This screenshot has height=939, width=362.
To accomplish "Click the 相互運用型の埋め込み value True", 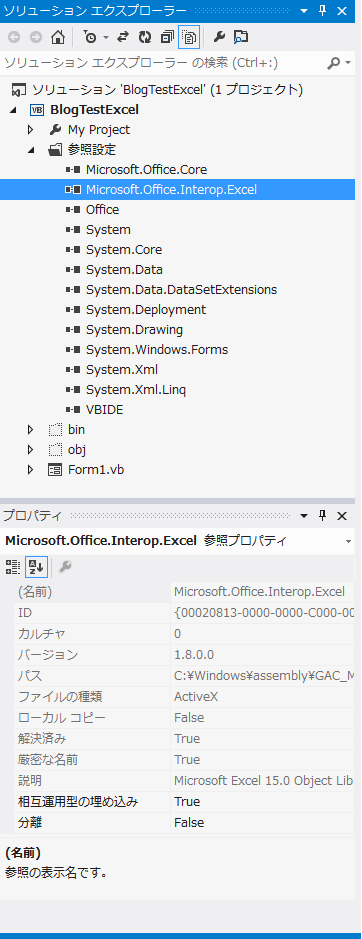I will click(187, 801).
